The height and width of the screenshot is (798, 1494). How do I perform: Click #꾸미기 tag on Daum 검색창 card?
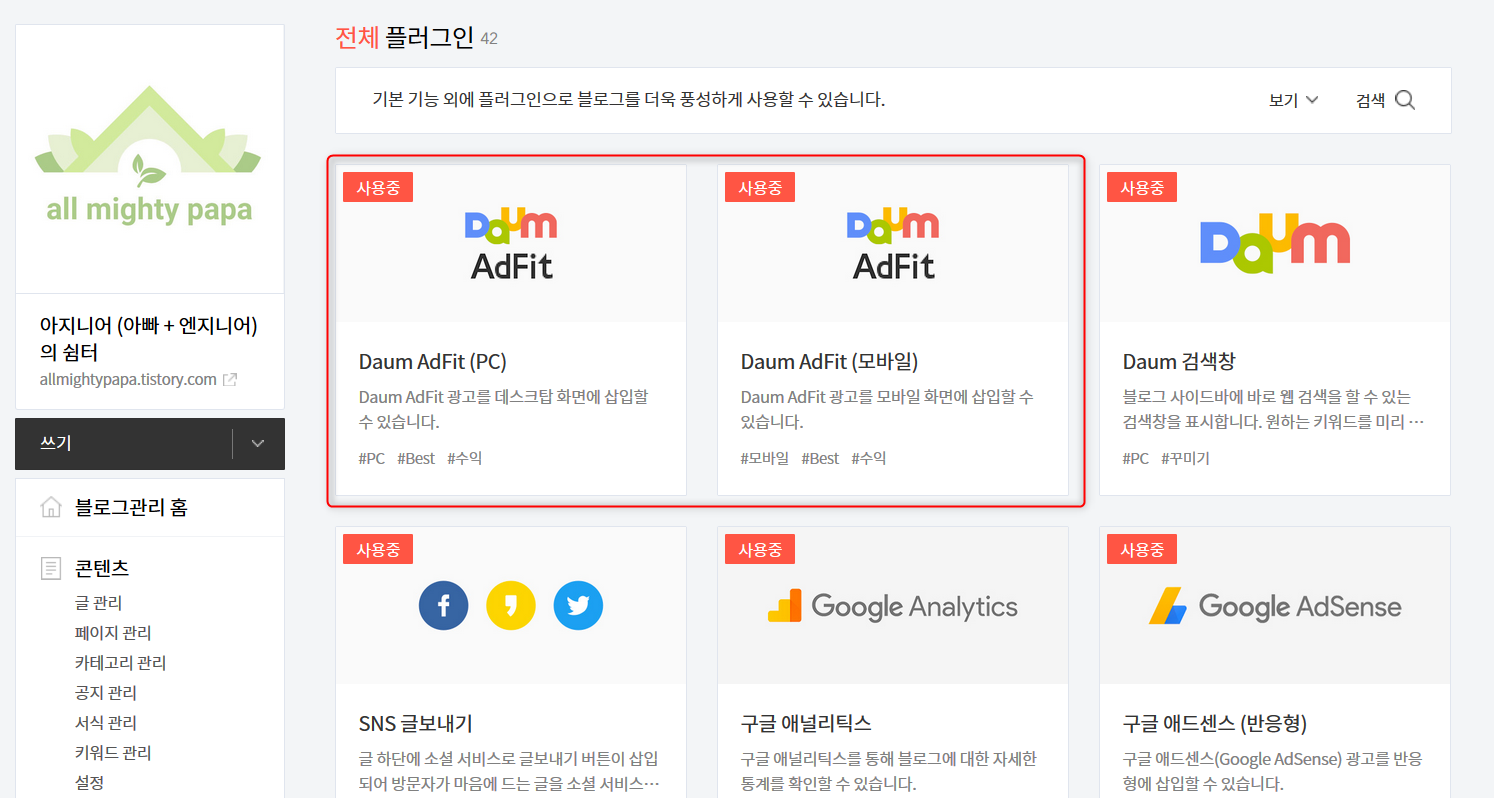point(1186,459)
